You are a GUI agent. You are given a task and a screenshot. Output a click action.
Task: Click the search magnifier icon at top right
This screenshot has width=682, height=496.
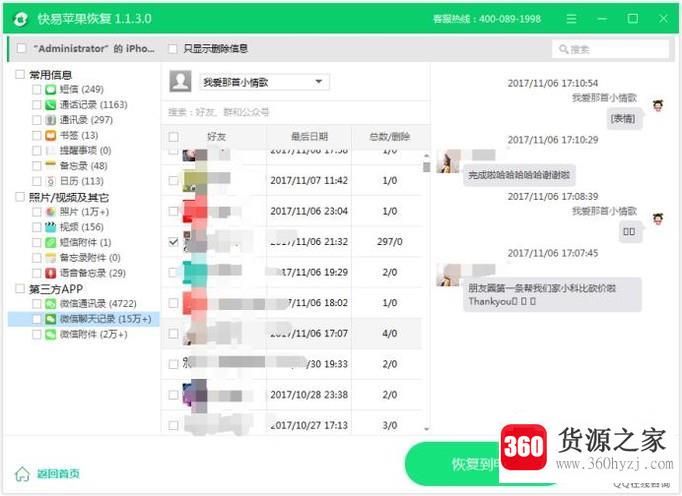(x=564, y=49)
